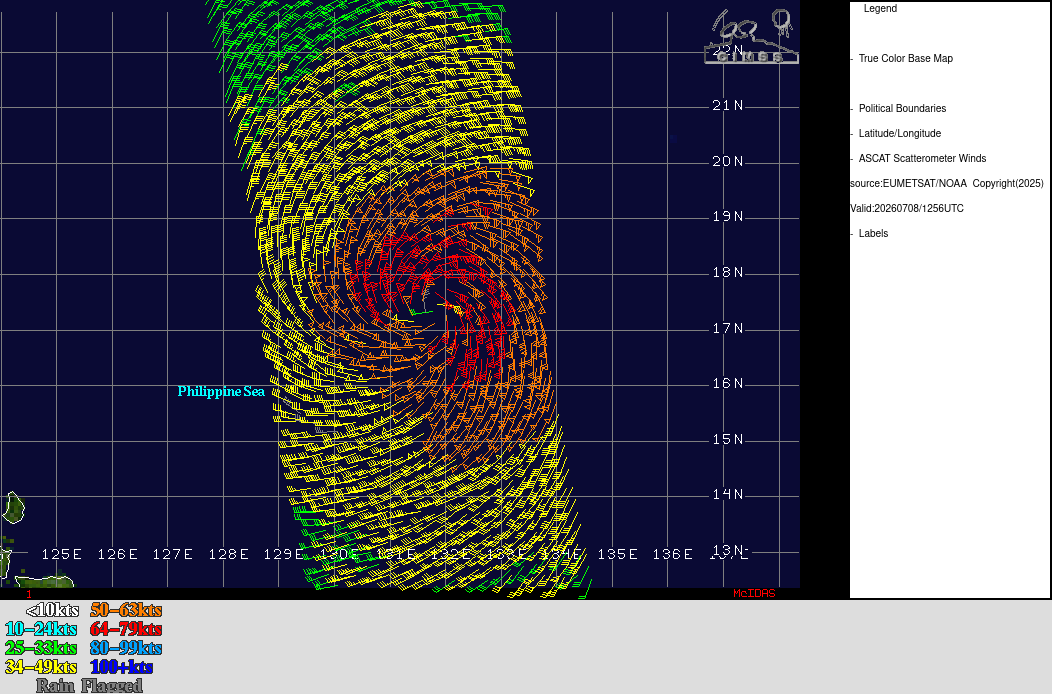This screenshot has height=694, width=1052.
Task: Click the 14 N latitude label
Action: coord(728,494)
